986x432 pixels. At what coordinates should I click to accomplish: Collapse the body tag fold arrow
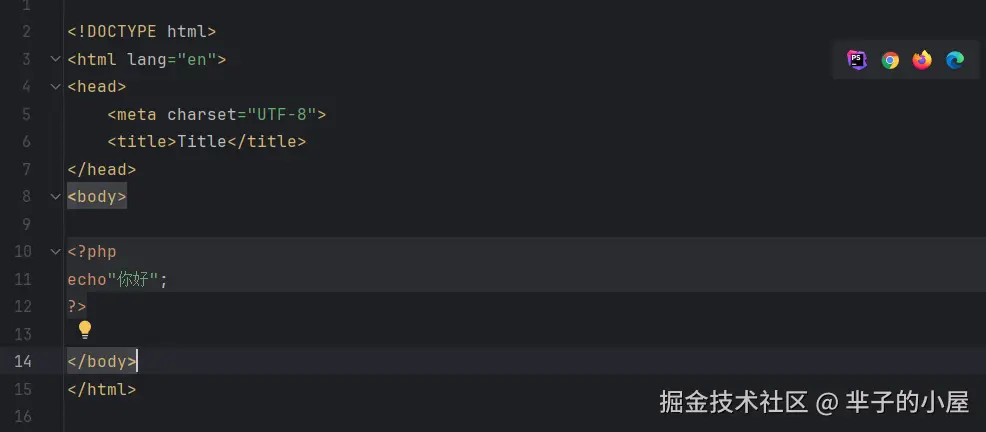pyautogui.click(x=55, y=196)
